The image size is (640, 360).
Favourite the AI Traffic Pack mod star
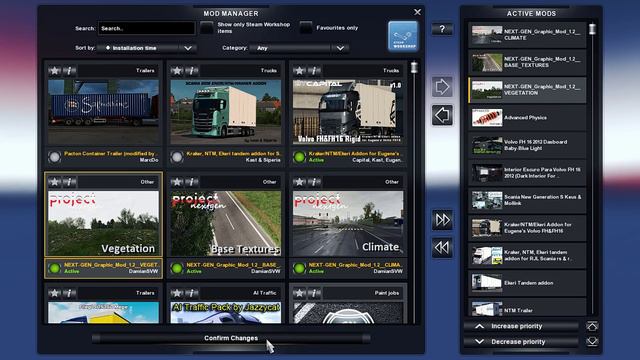177,293
